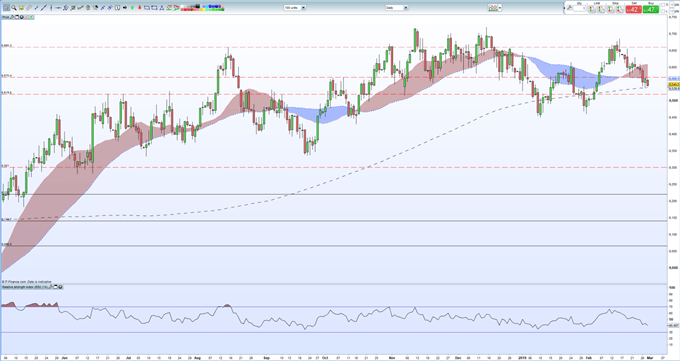The height and width of the screenshot is (361, 680).
Task: Open the RSI indicator settings wrench
Action: pos(50,287)
